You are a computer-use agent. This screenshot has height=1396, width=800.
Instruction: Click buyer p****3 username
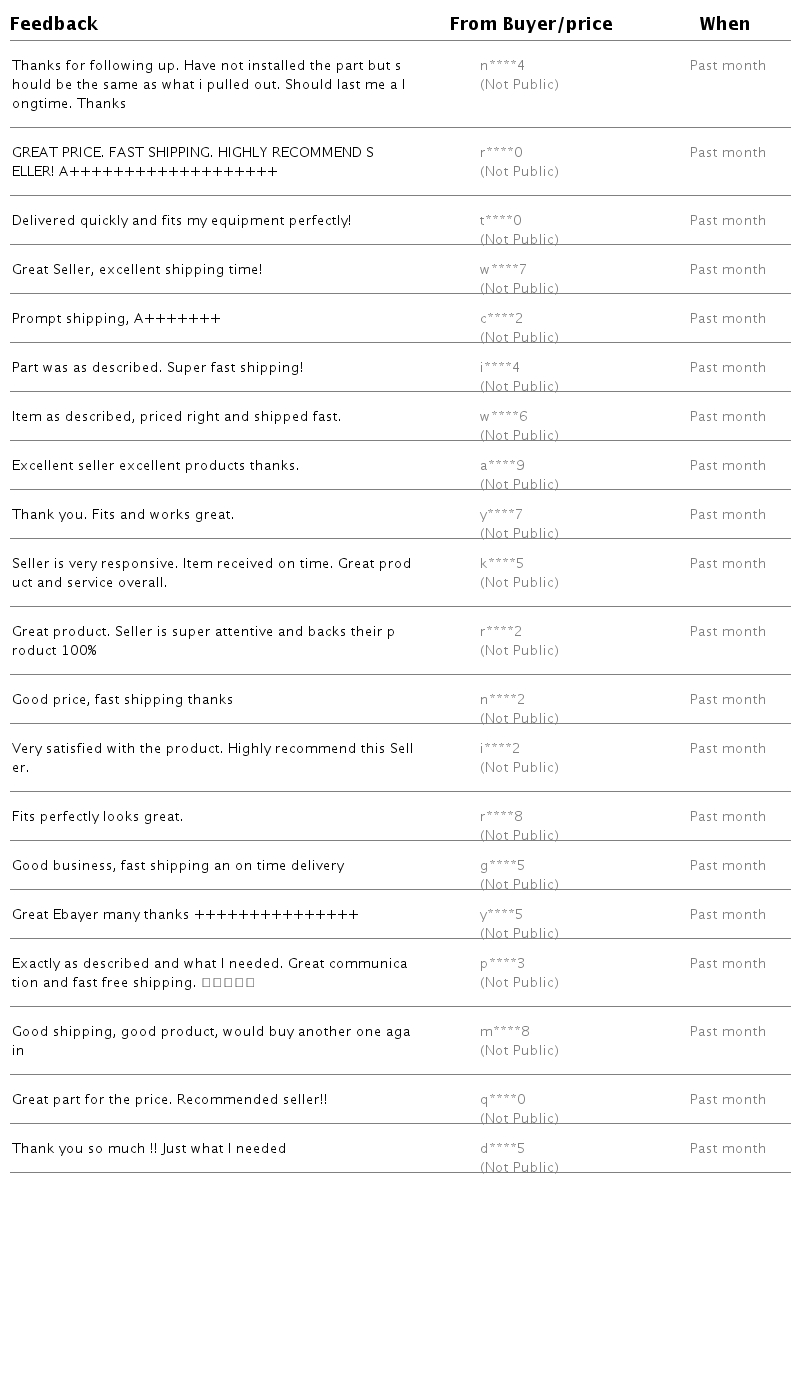click(502, 964)
